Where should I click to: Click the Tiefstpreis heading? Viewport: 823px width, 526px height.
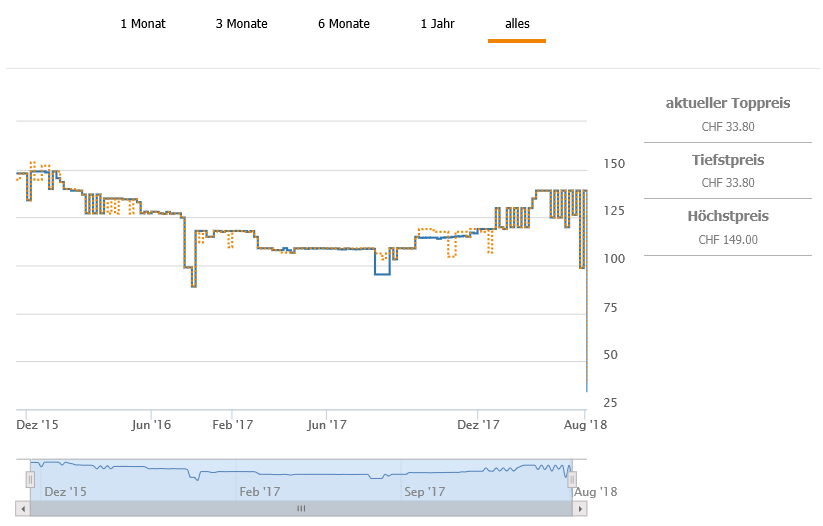click(728, 160)
